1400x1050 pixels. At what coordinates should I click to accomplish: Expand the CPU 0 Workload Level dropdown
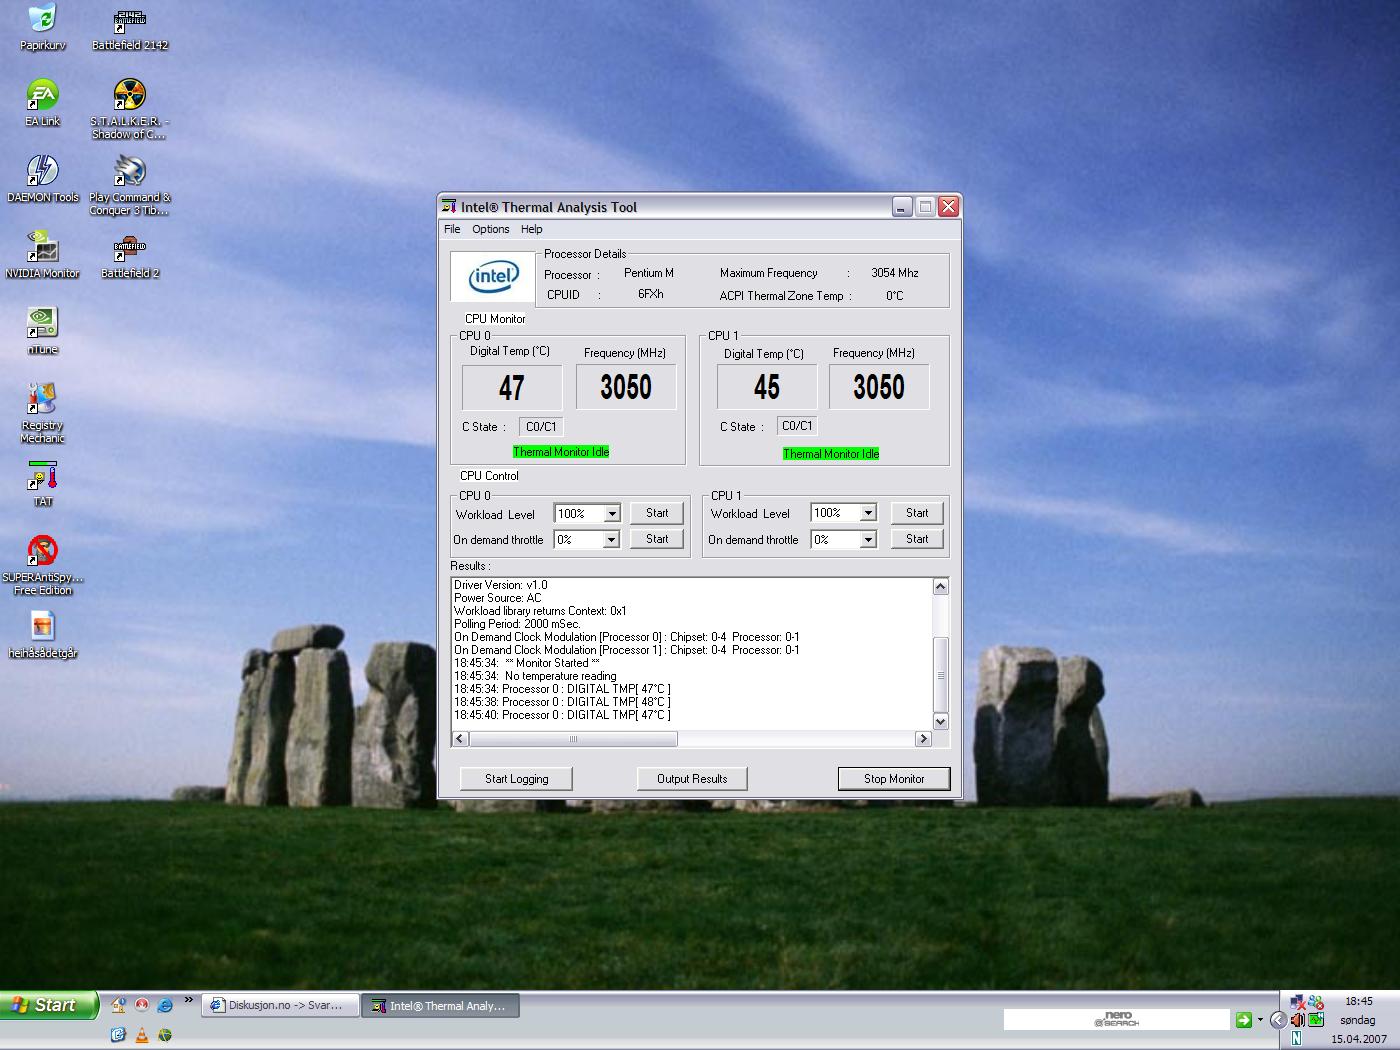coord(612,514)
